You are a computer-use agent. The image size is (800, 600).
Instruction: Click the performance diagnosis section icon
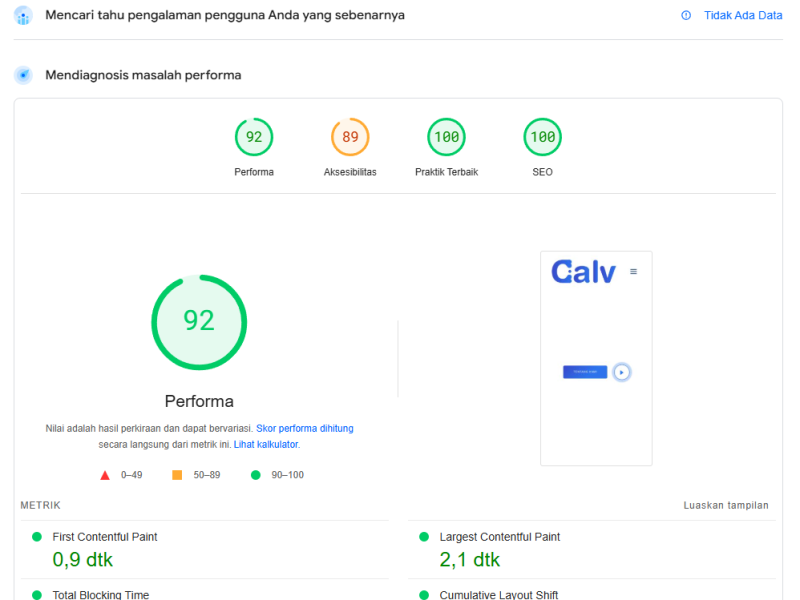[x=23, y=75]
